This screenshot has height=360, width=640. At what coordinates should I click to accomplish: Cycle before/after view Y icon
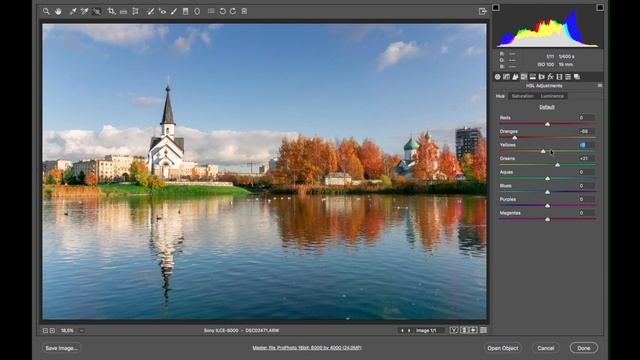pyautogui.click(x=453, y=330)
